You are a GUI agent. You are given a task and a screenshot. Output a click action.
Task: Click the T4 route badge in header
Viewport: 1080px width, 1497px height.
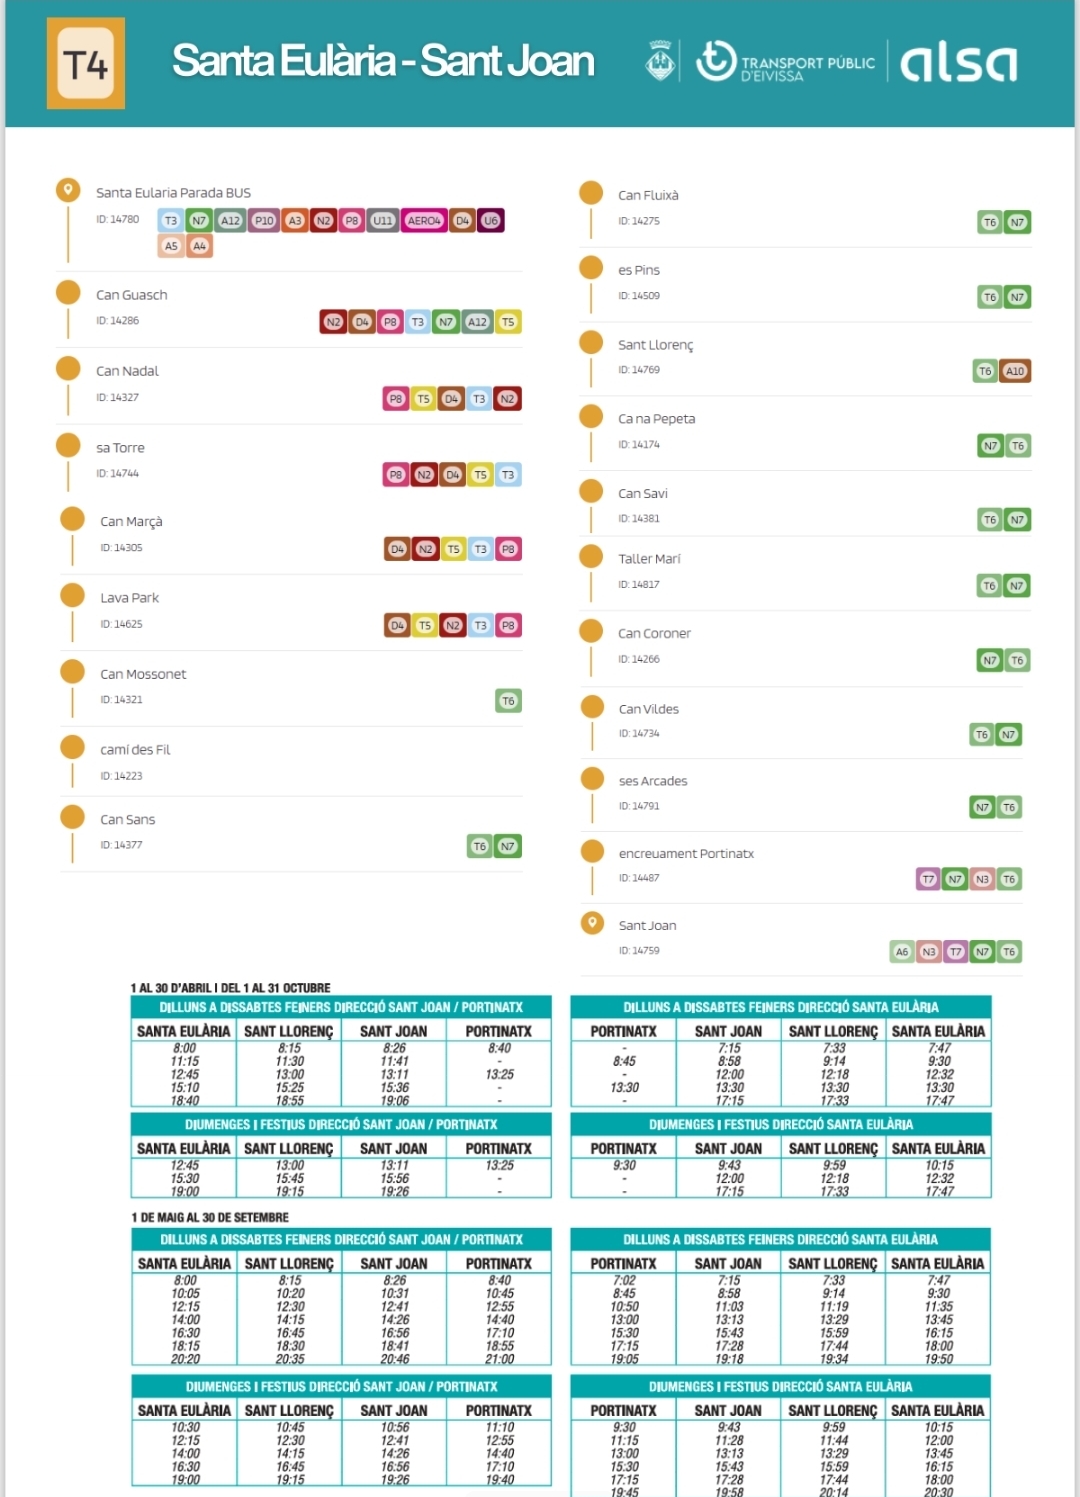85,64
